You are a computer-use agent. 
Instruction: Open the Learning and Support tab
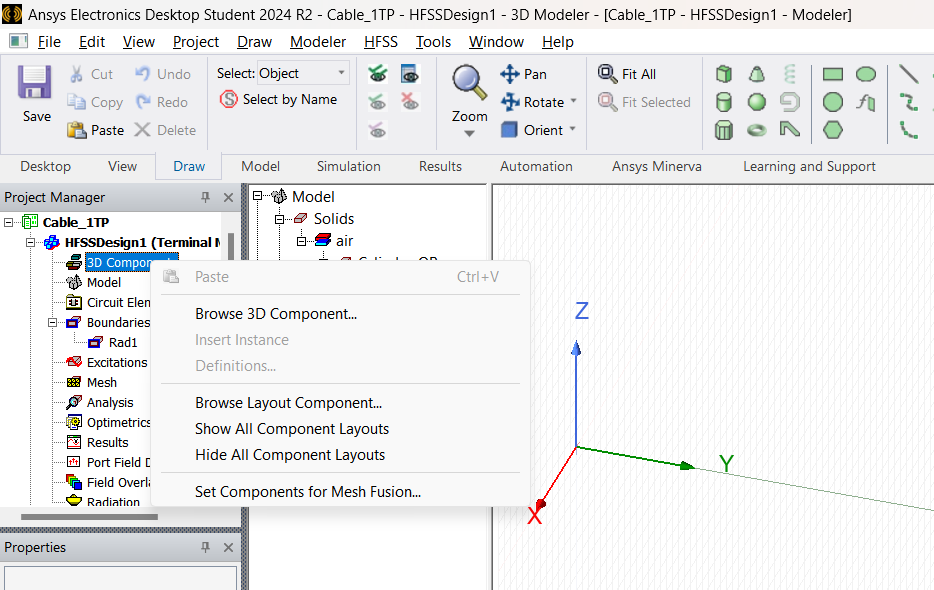click(809, 166)
